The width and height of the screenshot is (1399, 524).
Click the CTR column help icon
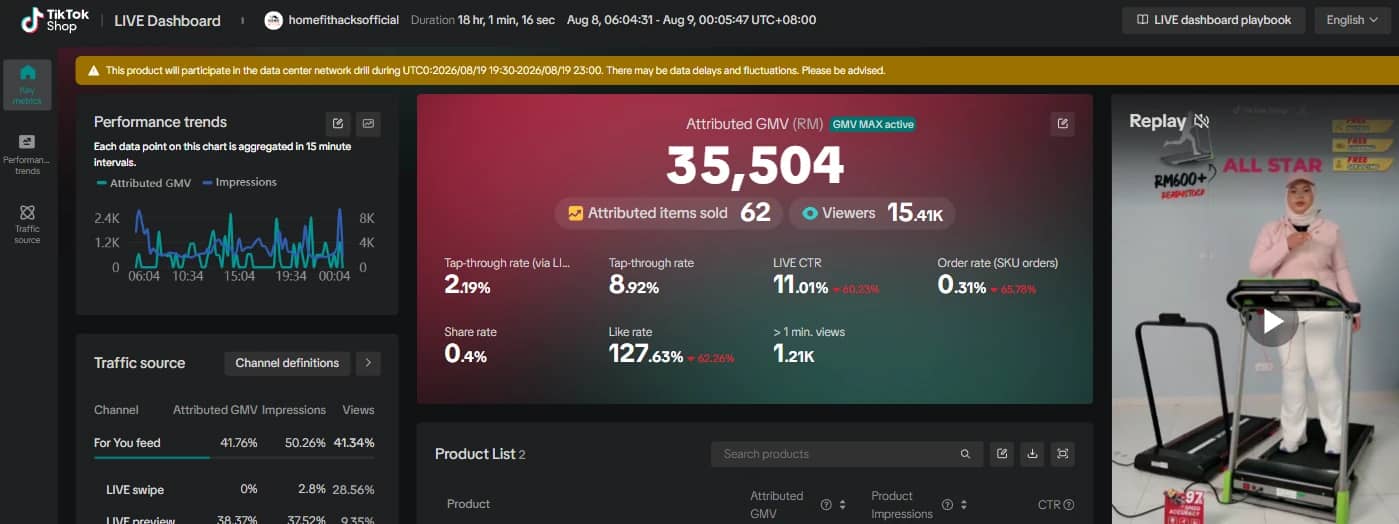tap(1069, 505)
